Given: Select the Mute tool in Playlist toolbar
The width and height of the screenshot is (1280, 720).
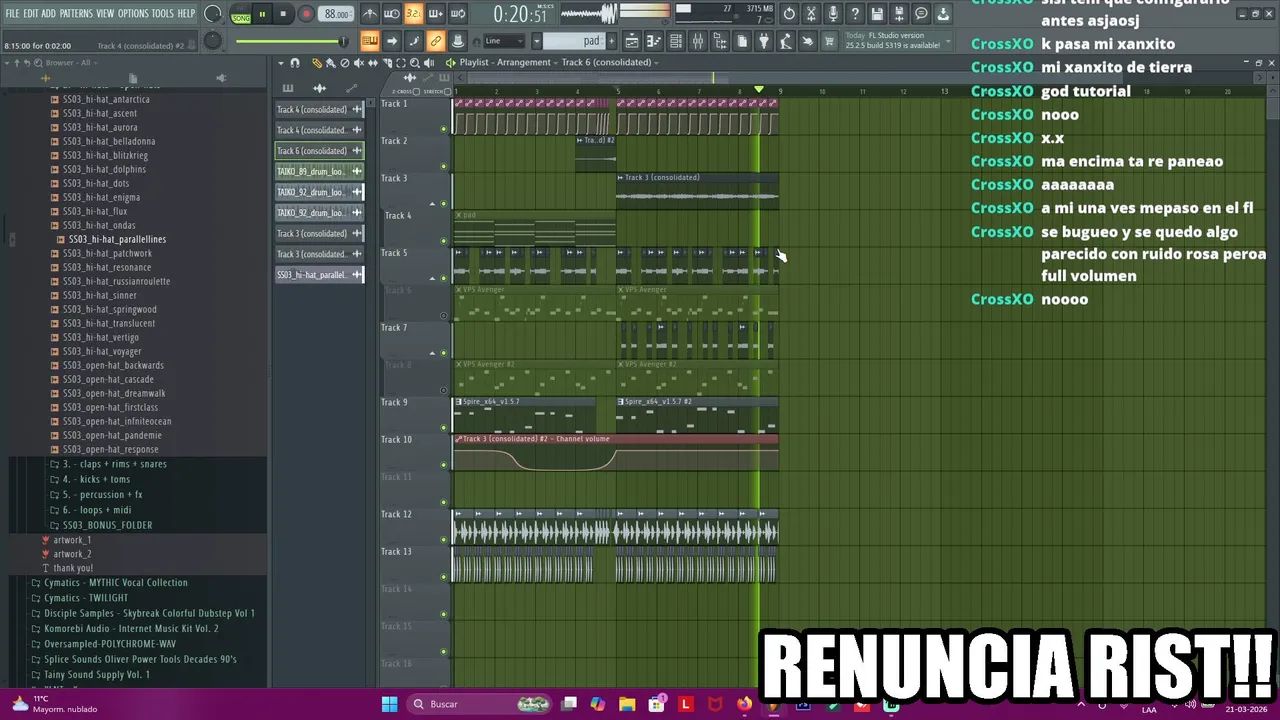Looking at the screenshot, I should click(359, 63).
